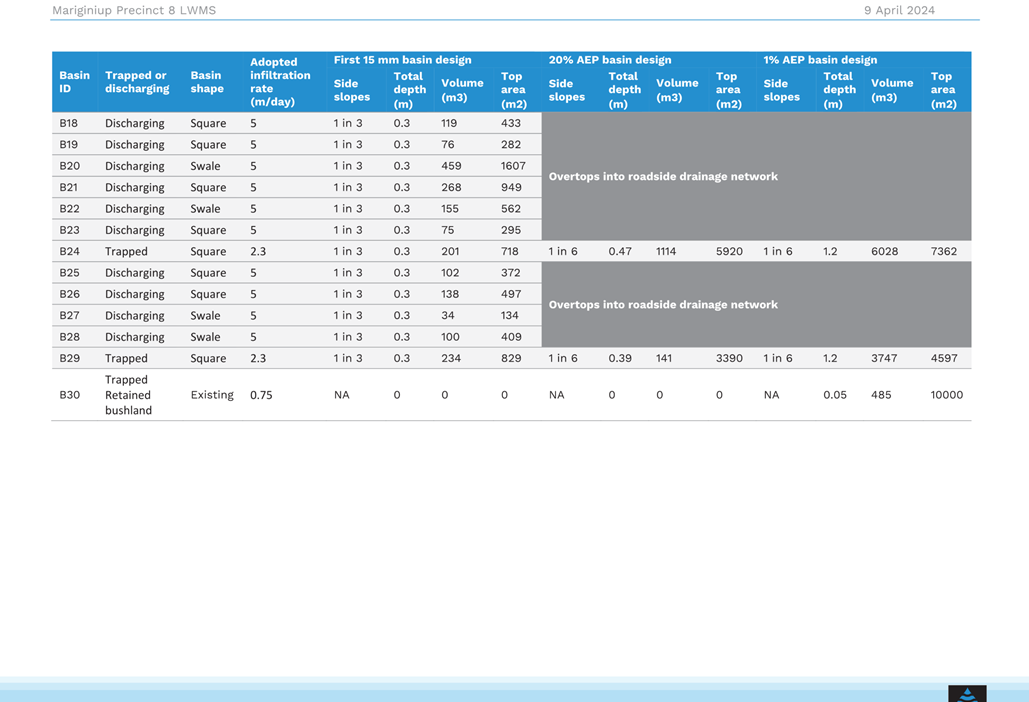Select the 1607 top area value for B20

tap(513, 166)
